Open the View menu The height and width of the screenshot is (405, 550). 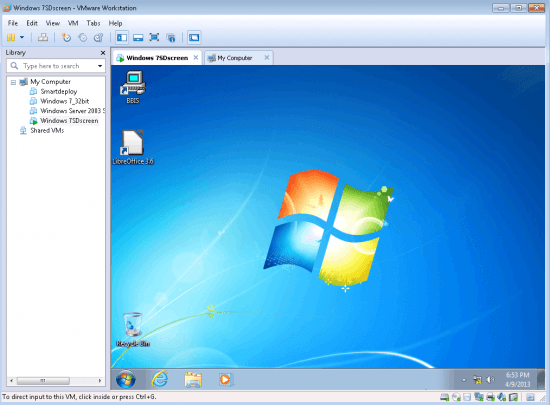click(53, 23)
